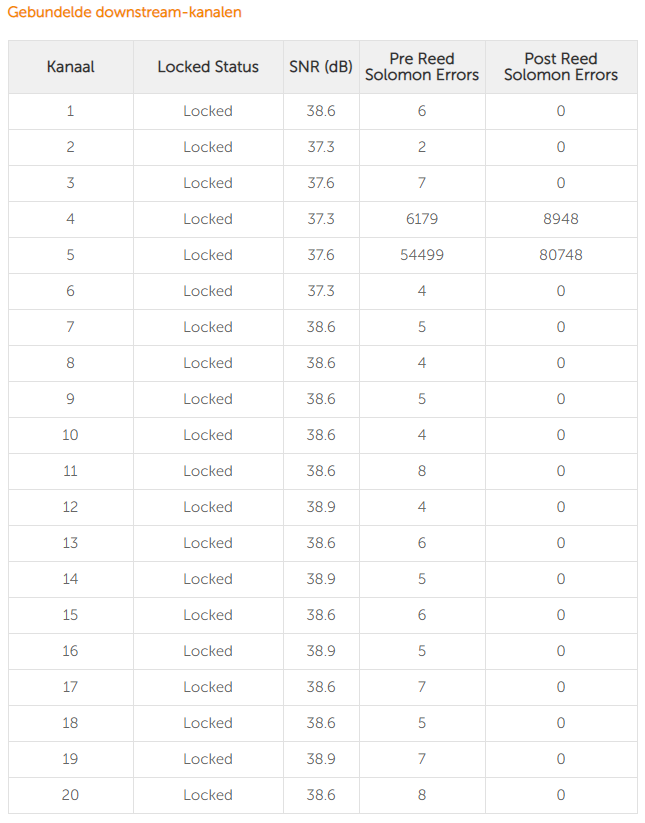
Task: Select channel number 5 cell
Action: point(70,255)
